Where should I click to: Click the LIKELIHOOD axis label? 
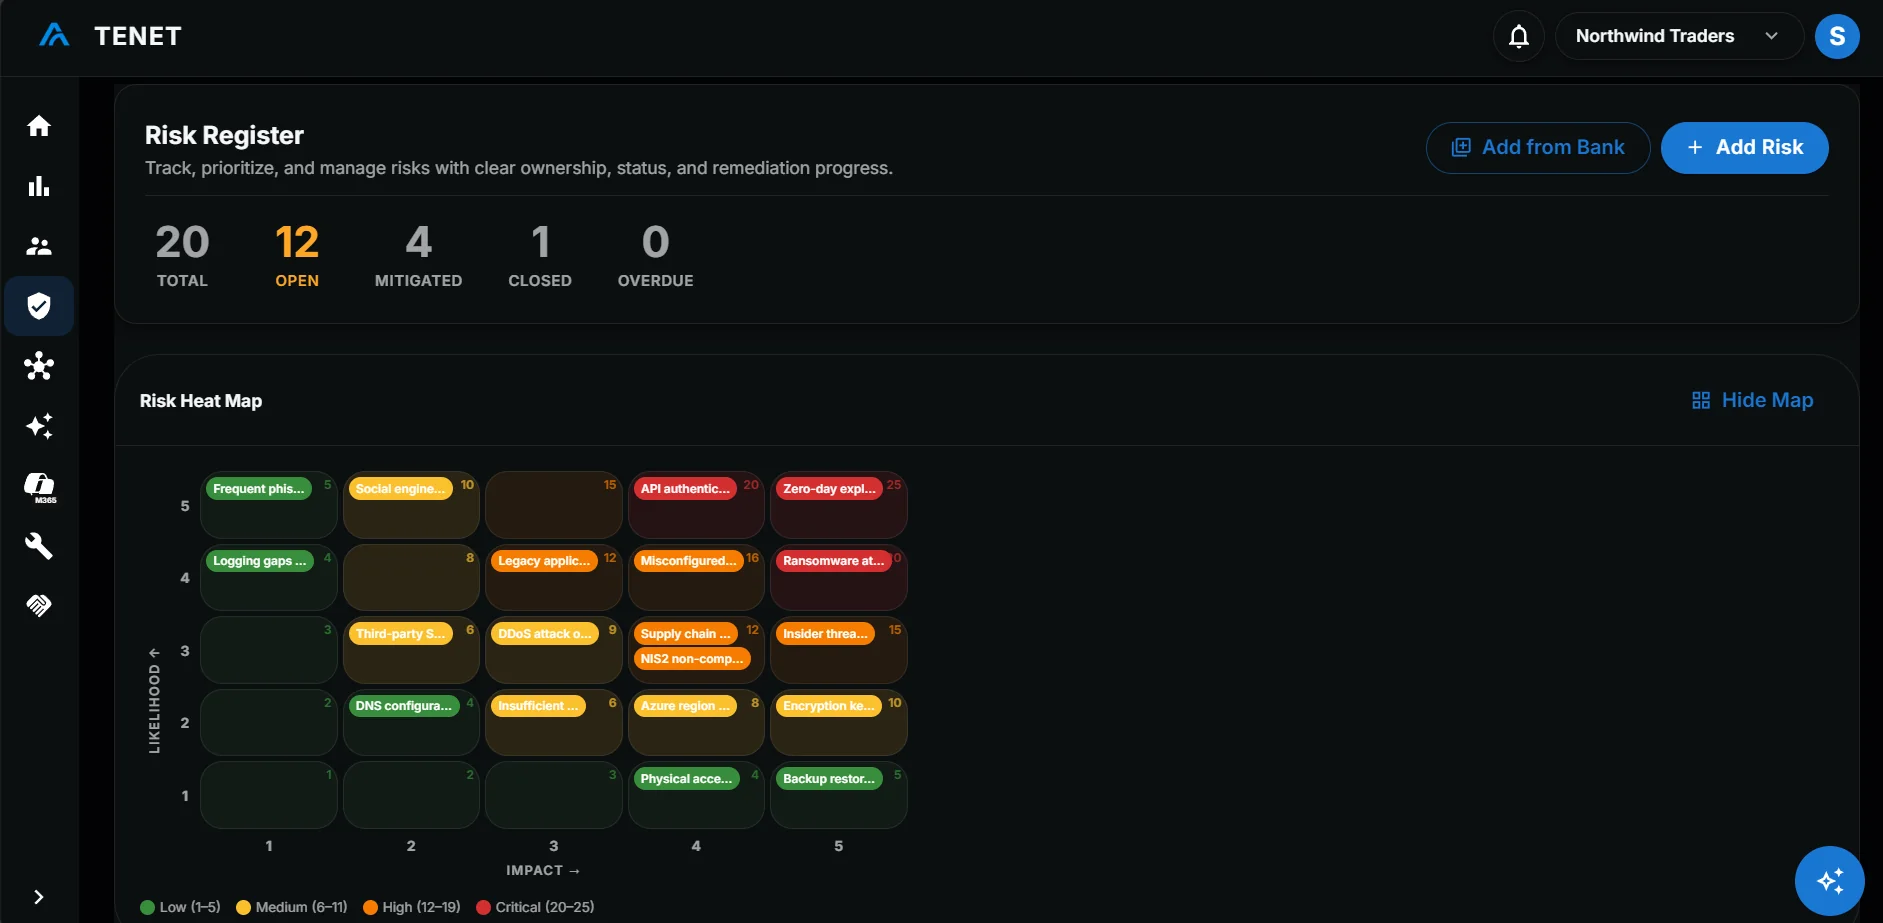point(154,700)
